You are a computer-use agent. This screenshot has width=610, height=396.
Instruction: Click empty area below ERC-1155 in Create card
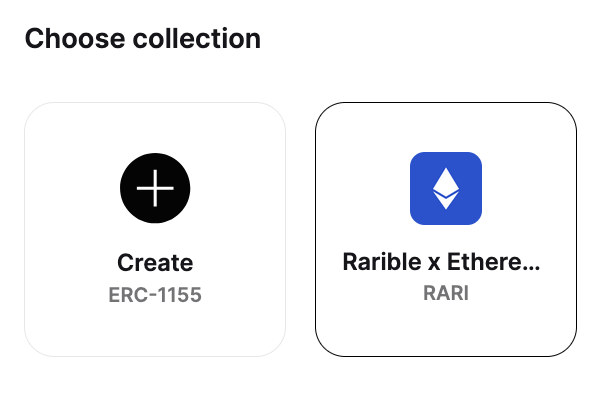(155, 330)
